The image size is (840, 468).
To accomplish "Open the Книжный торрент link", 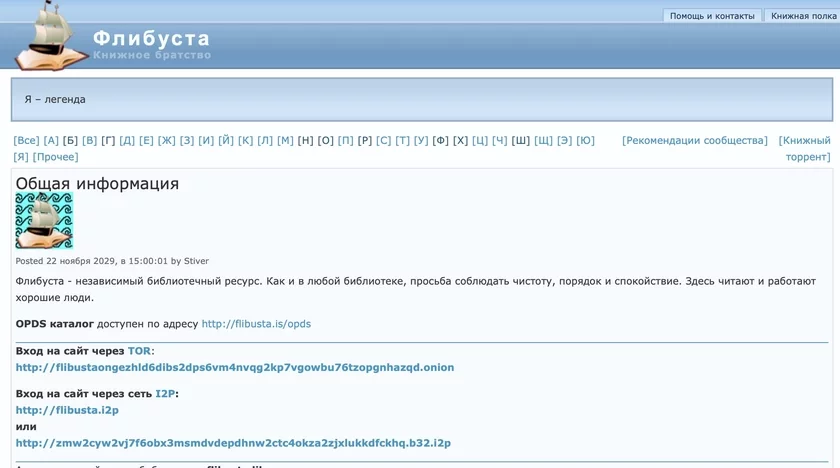I will click(805, 149).
